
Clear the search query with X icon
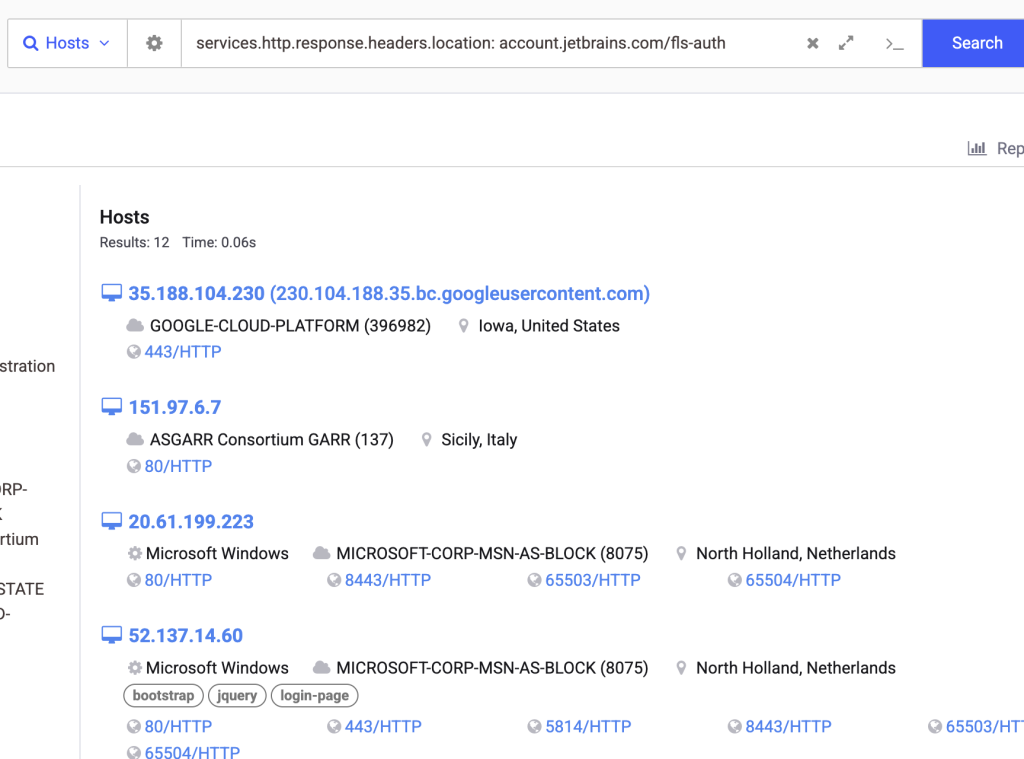[x=813, y=44]
